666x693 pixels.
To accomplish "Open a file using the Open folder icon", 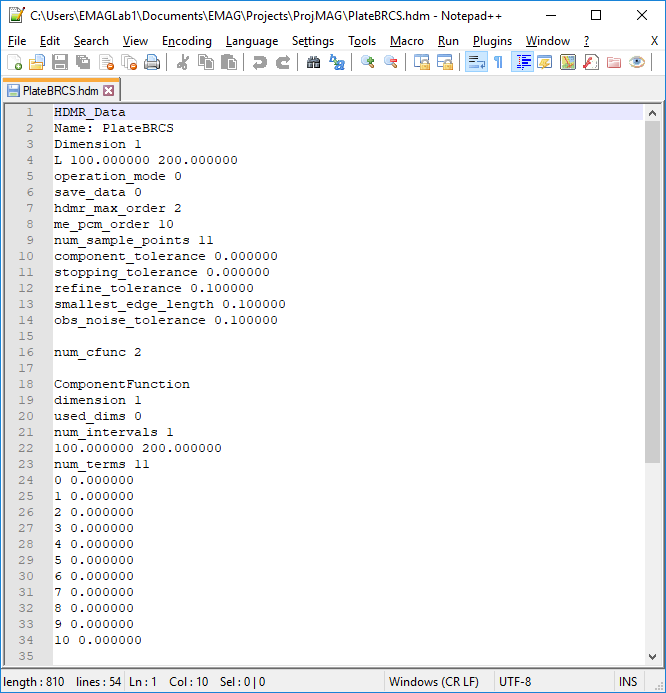I will [x=37, y=62].
